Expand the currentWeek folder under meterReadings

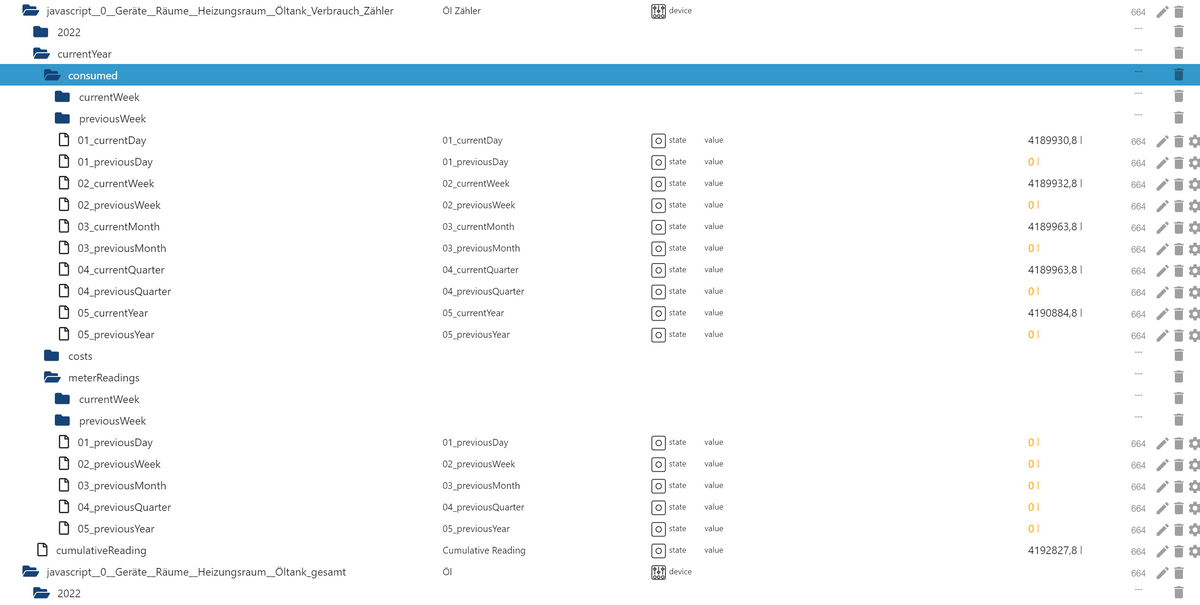click(62, 399)
